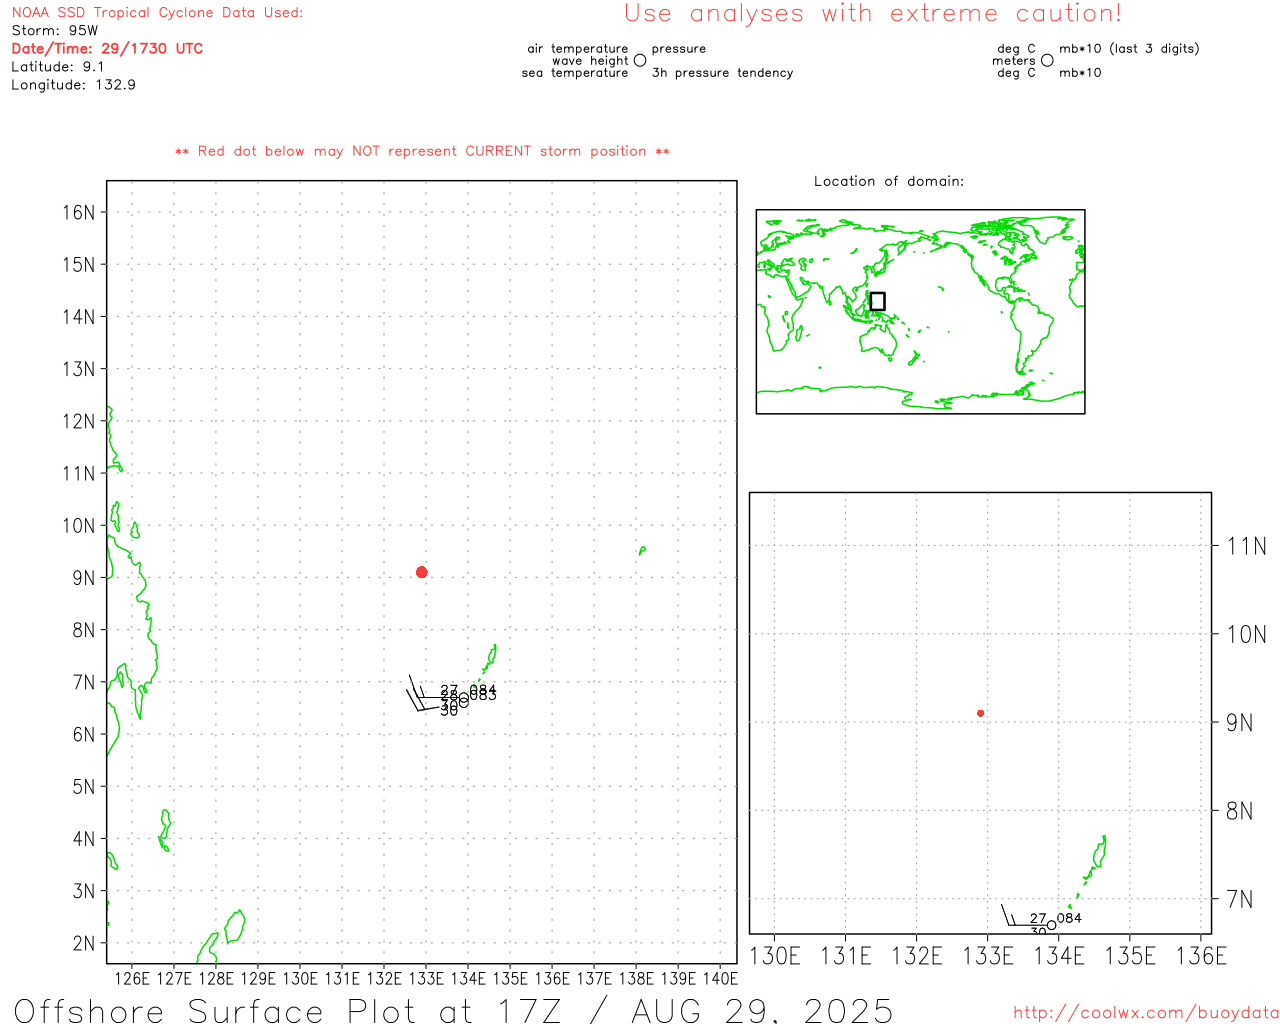Open the world map location thumbnail
The image size is (1280, 1024).
pos(920,312)
